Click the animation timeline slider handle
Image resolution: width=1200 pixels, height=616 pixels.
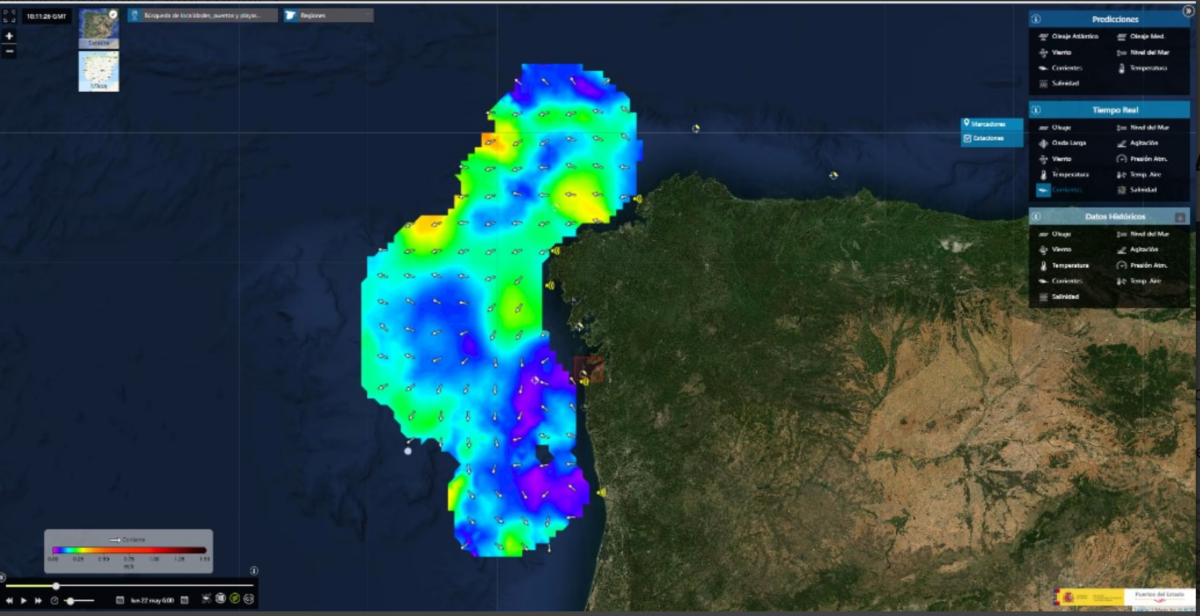(x=56, y=586)
